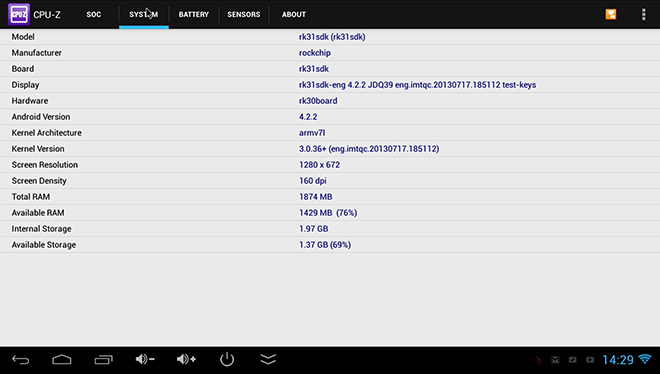The width and height of the screenshot is (660, 374).
Task: Select the Manufacturer label
Action: 37,53
